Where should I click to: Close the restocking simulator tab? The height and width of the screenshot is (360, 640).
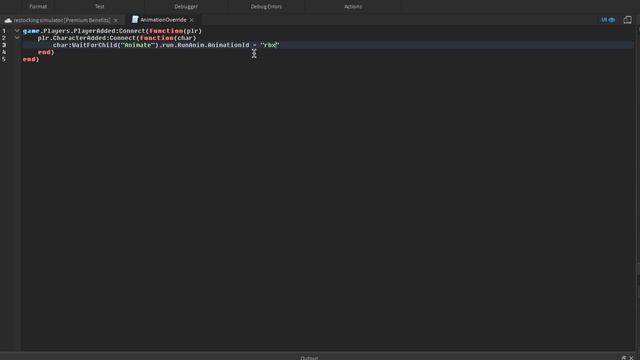(116, 20)
